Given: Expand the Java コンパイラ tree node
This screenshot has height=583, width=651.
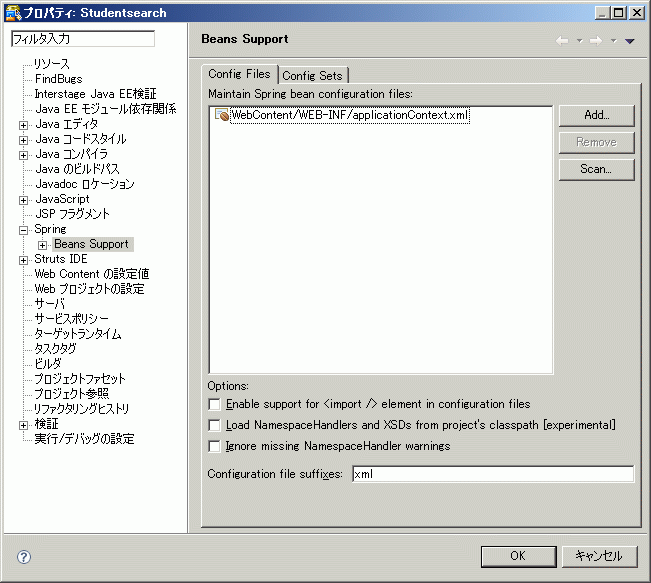Looking at the screenshot, I should (x=24, y=155).
